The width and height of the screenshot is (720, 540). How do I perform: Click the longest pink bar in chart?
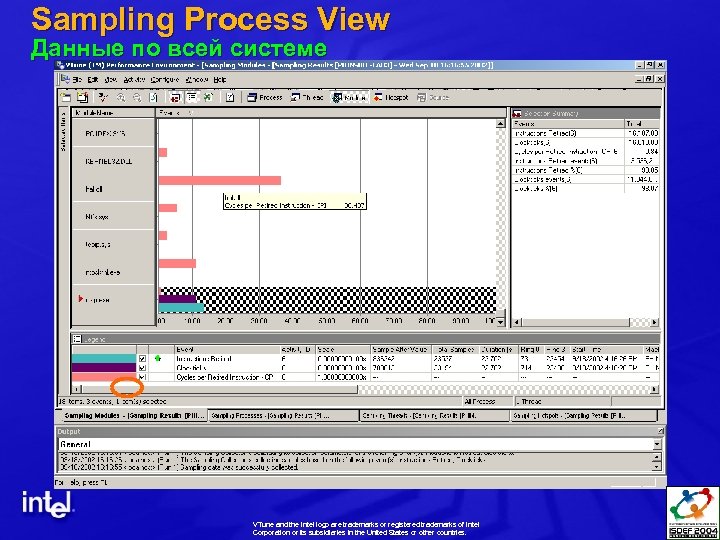(x=219, y=180)
